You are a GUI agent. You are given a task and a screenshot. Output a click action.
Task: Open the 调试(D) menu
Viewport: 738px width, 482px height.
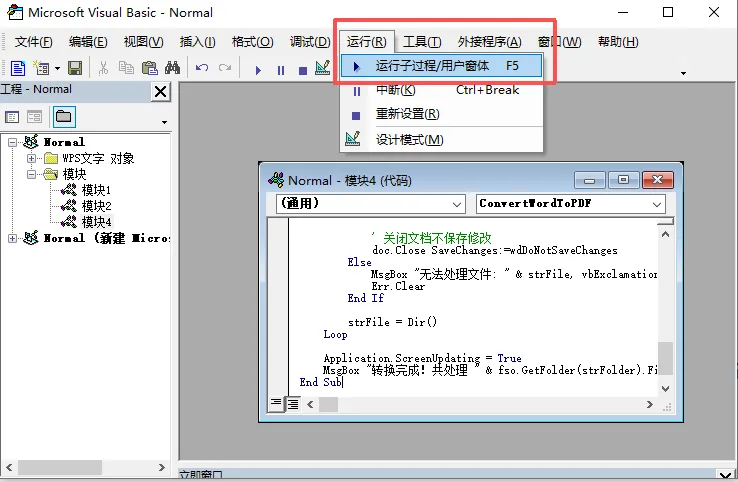[x=310, y=42]
